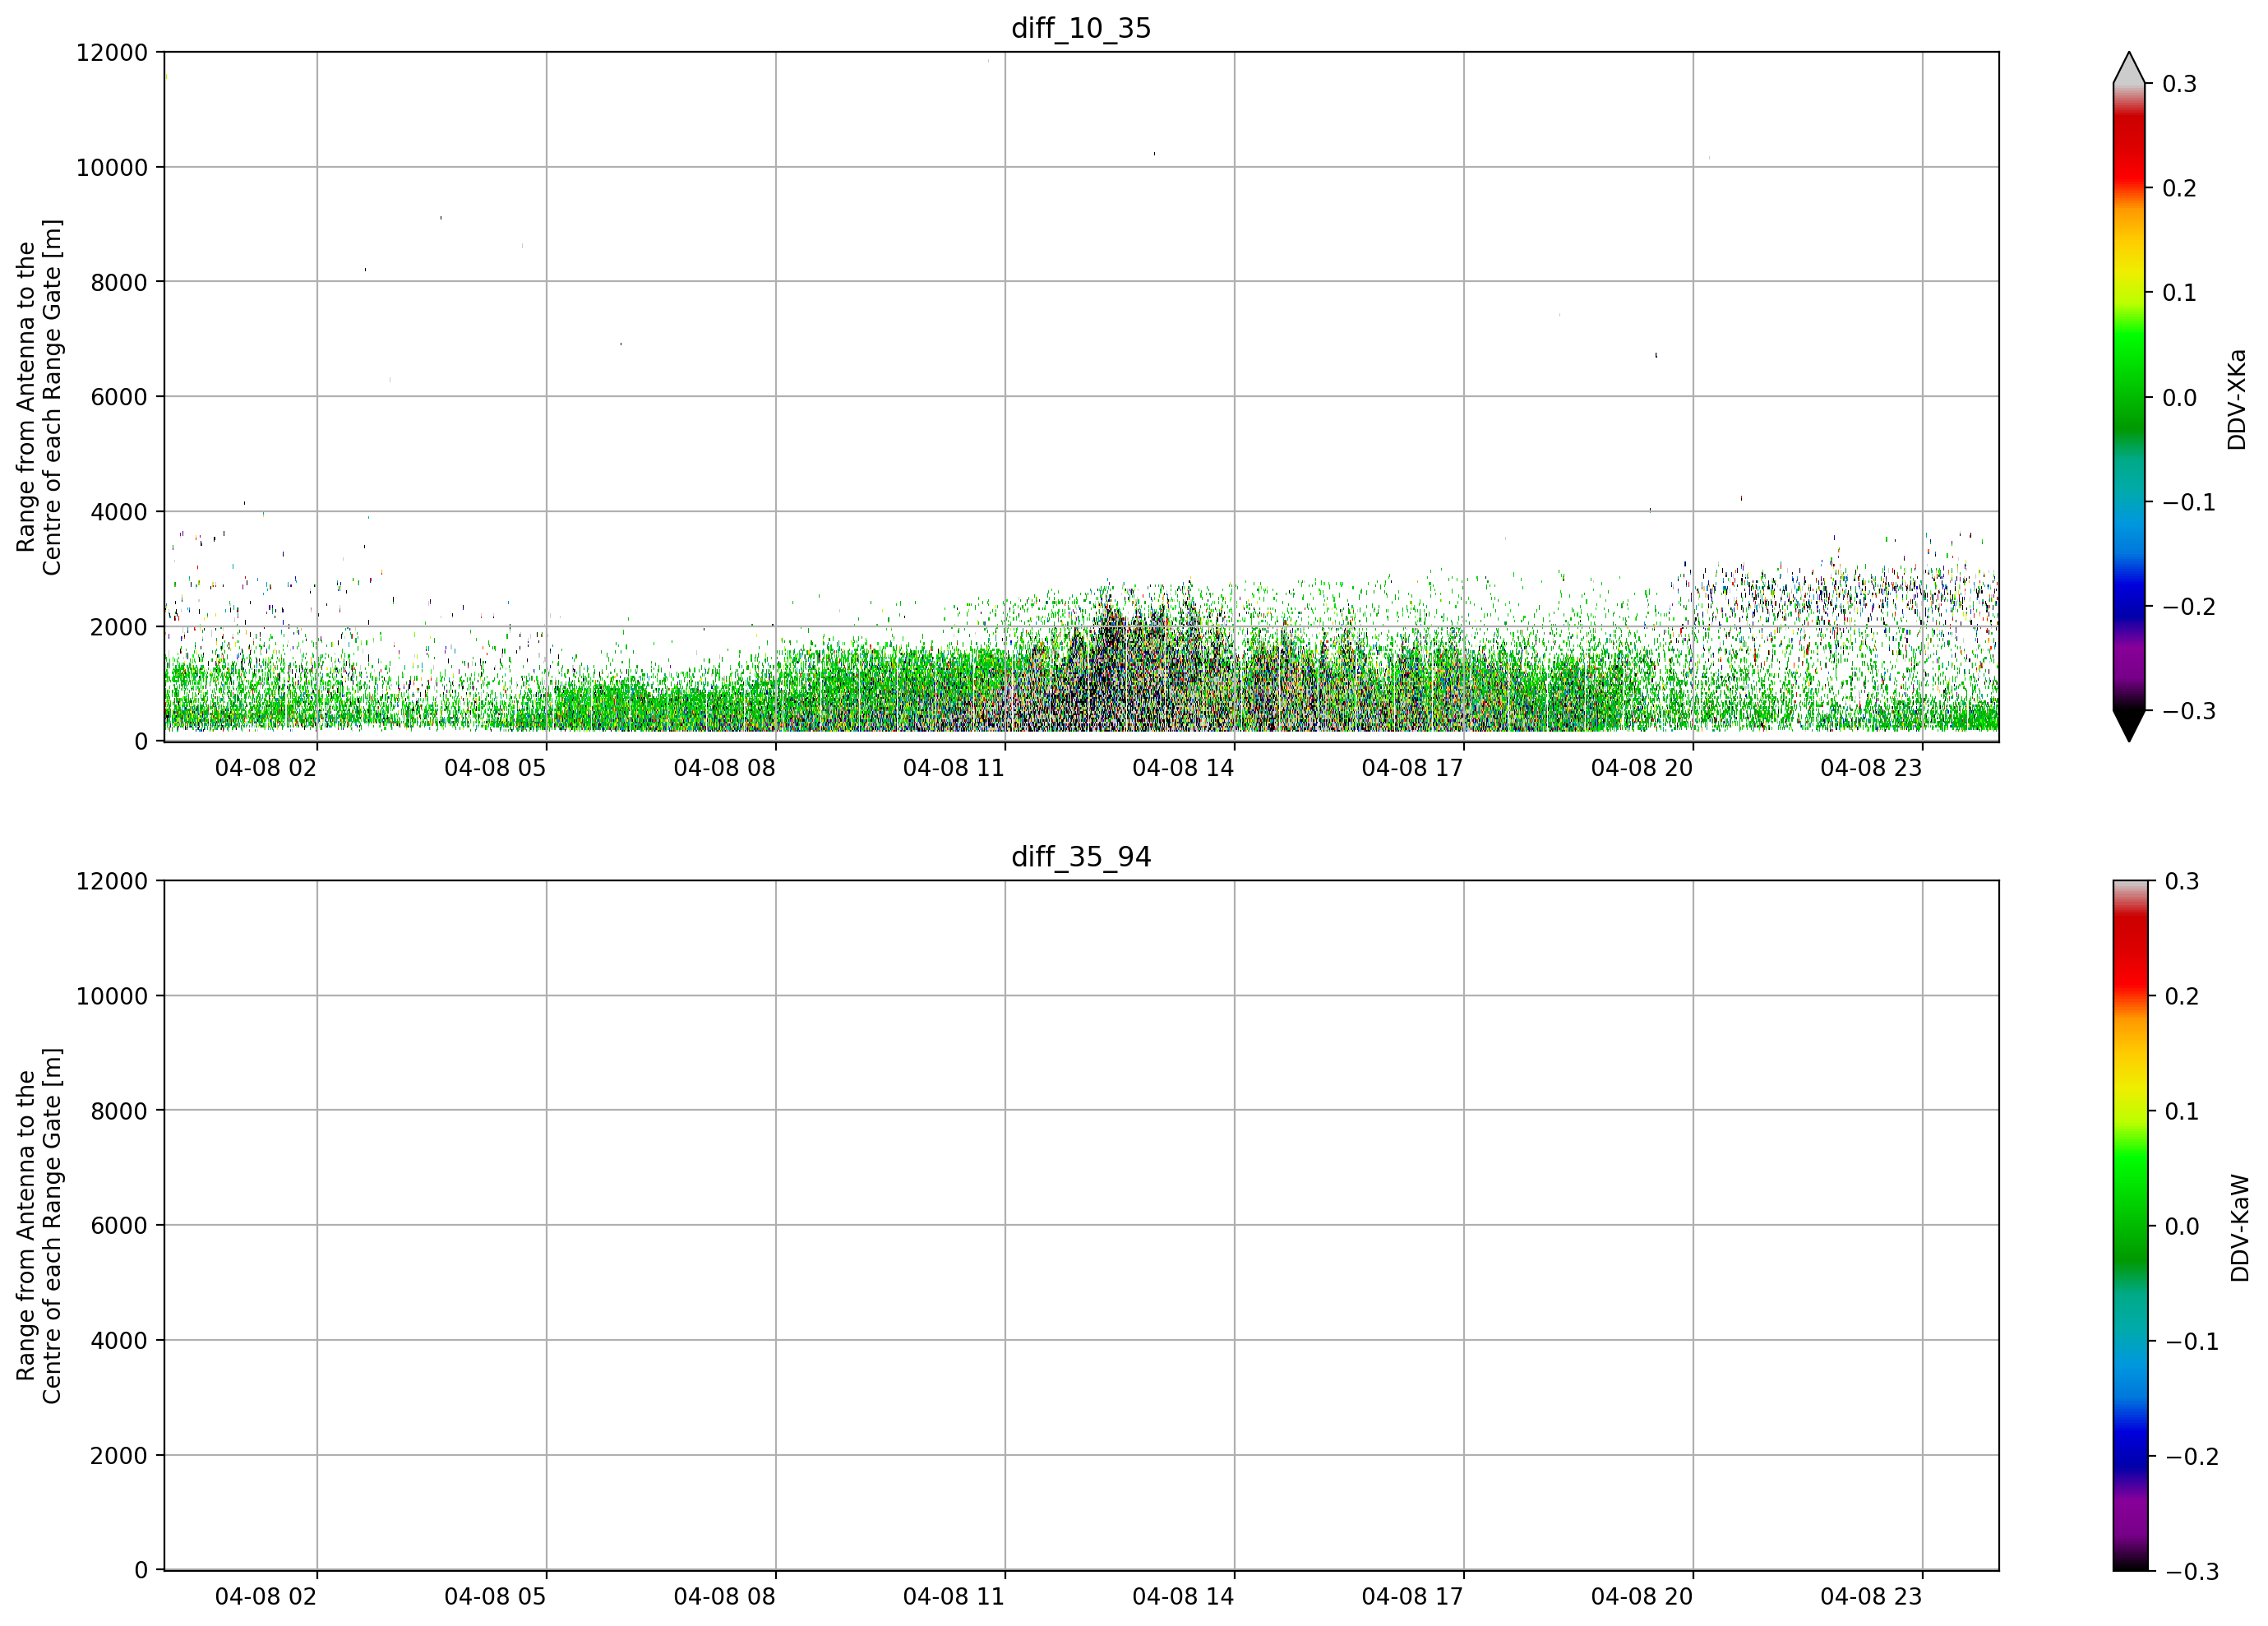Click the 6000 y-axis label of bottom plot
This screenshot has width=2268, height=1626.
coord(119,1226)
